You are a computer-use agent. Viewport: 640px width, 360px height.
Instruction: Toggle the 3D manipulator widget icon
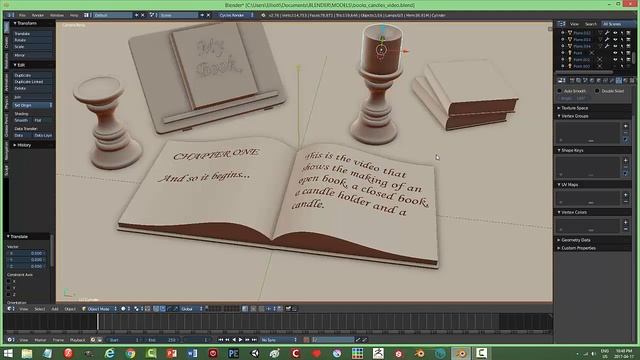[156, 309]
